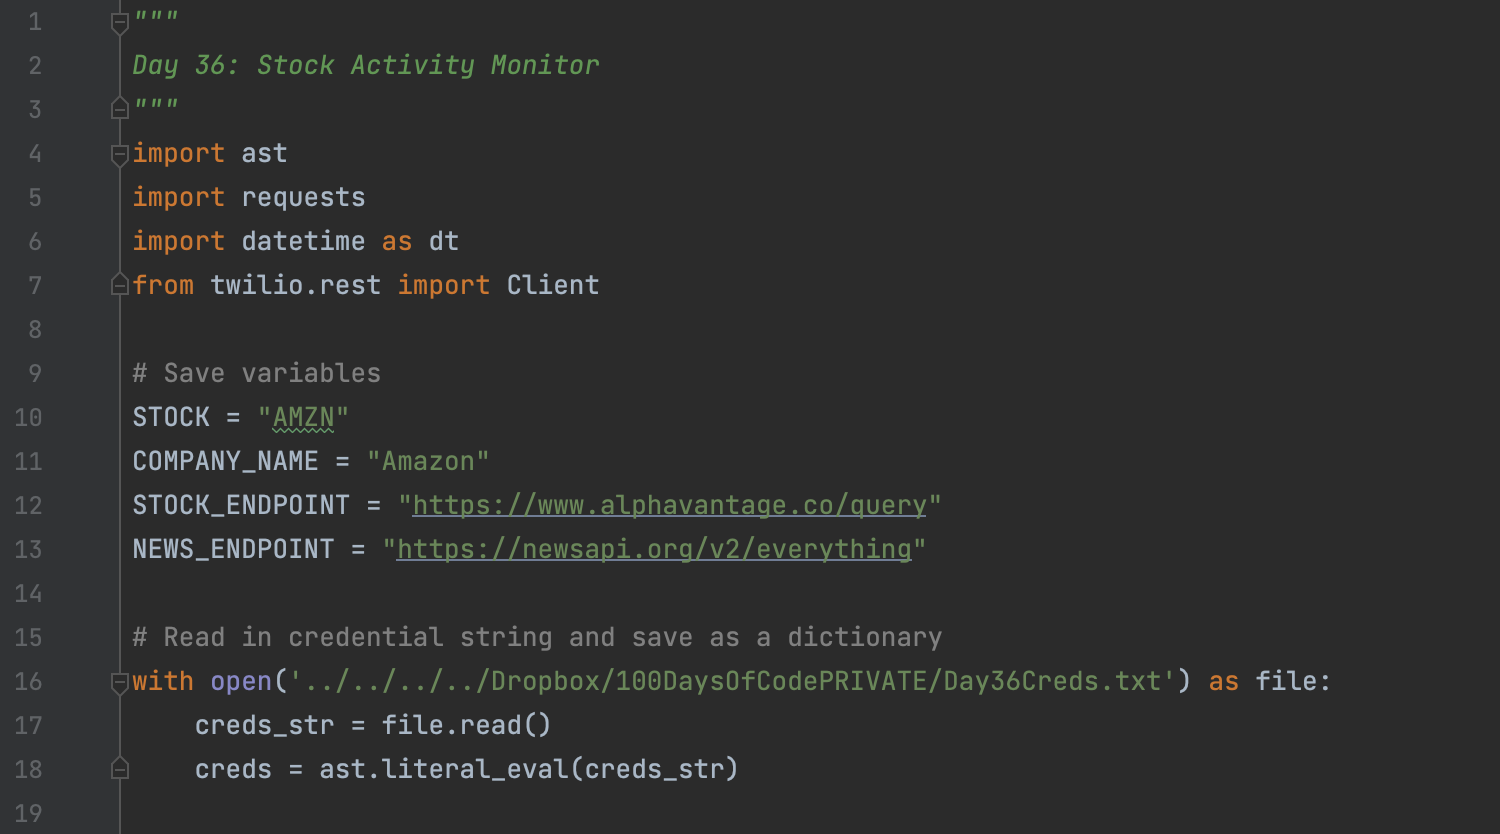The width and height of the screenshot is (1500, 834).
Task: Open the newsapi.org everything URL link
Action: (x=654, y=549)
